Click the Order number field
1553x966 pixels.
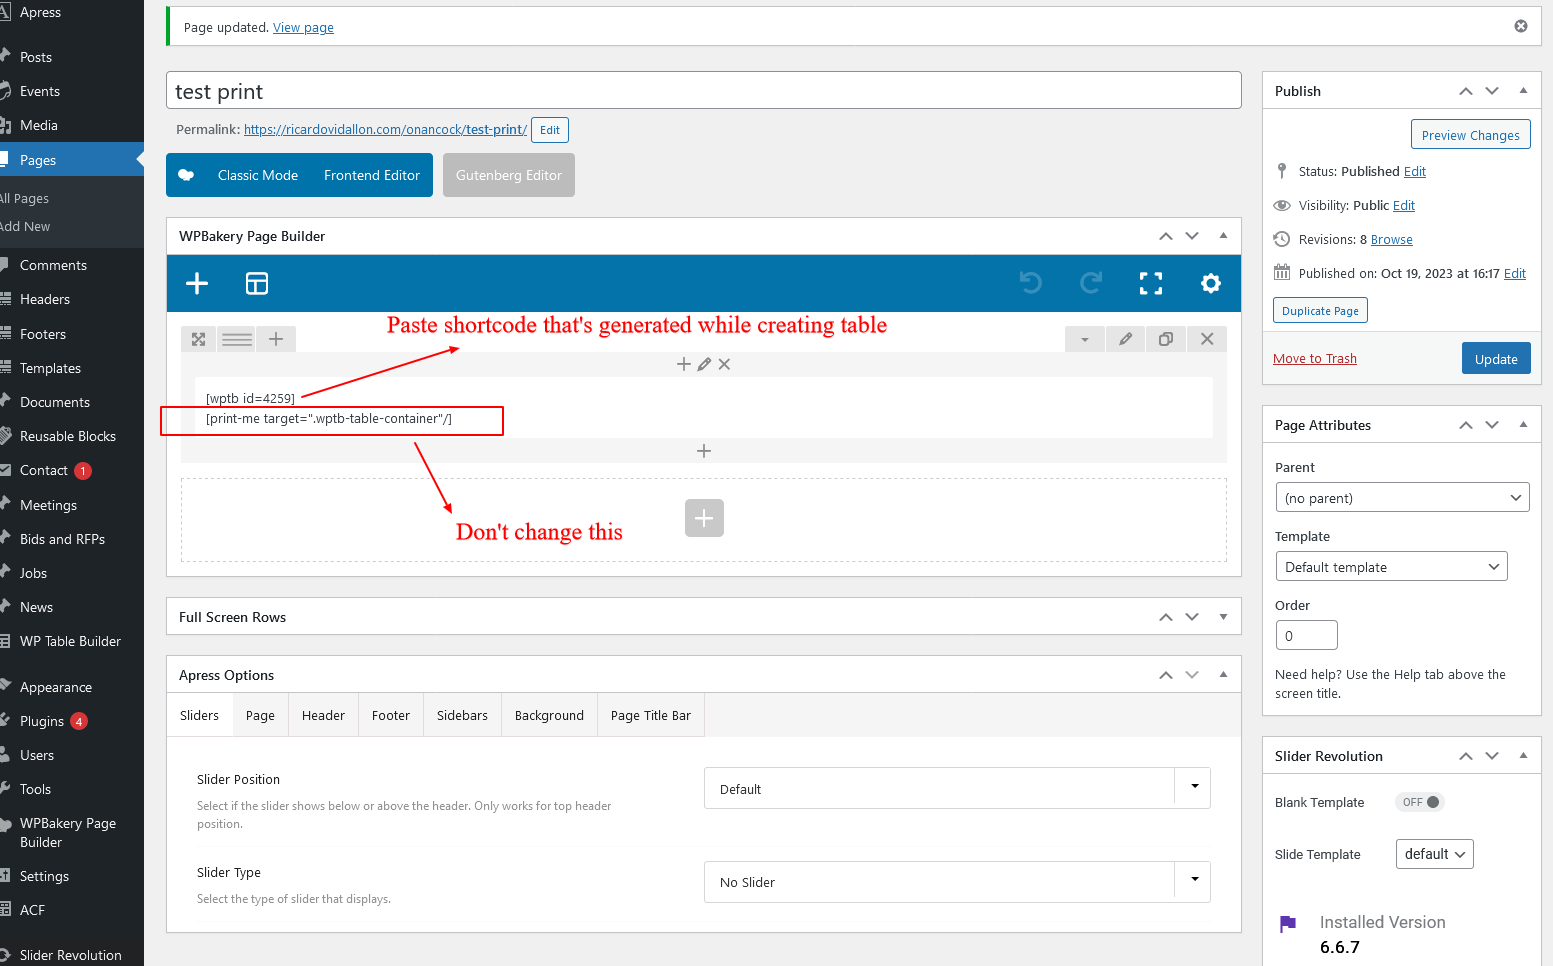pos(1307,635)
